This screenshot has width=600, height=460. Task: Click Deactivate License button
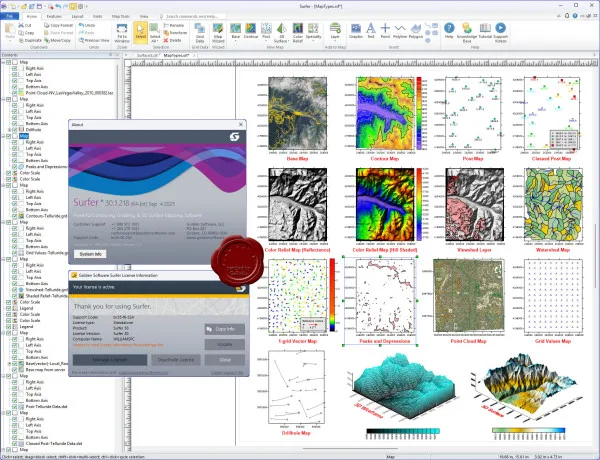pos(176,360)
